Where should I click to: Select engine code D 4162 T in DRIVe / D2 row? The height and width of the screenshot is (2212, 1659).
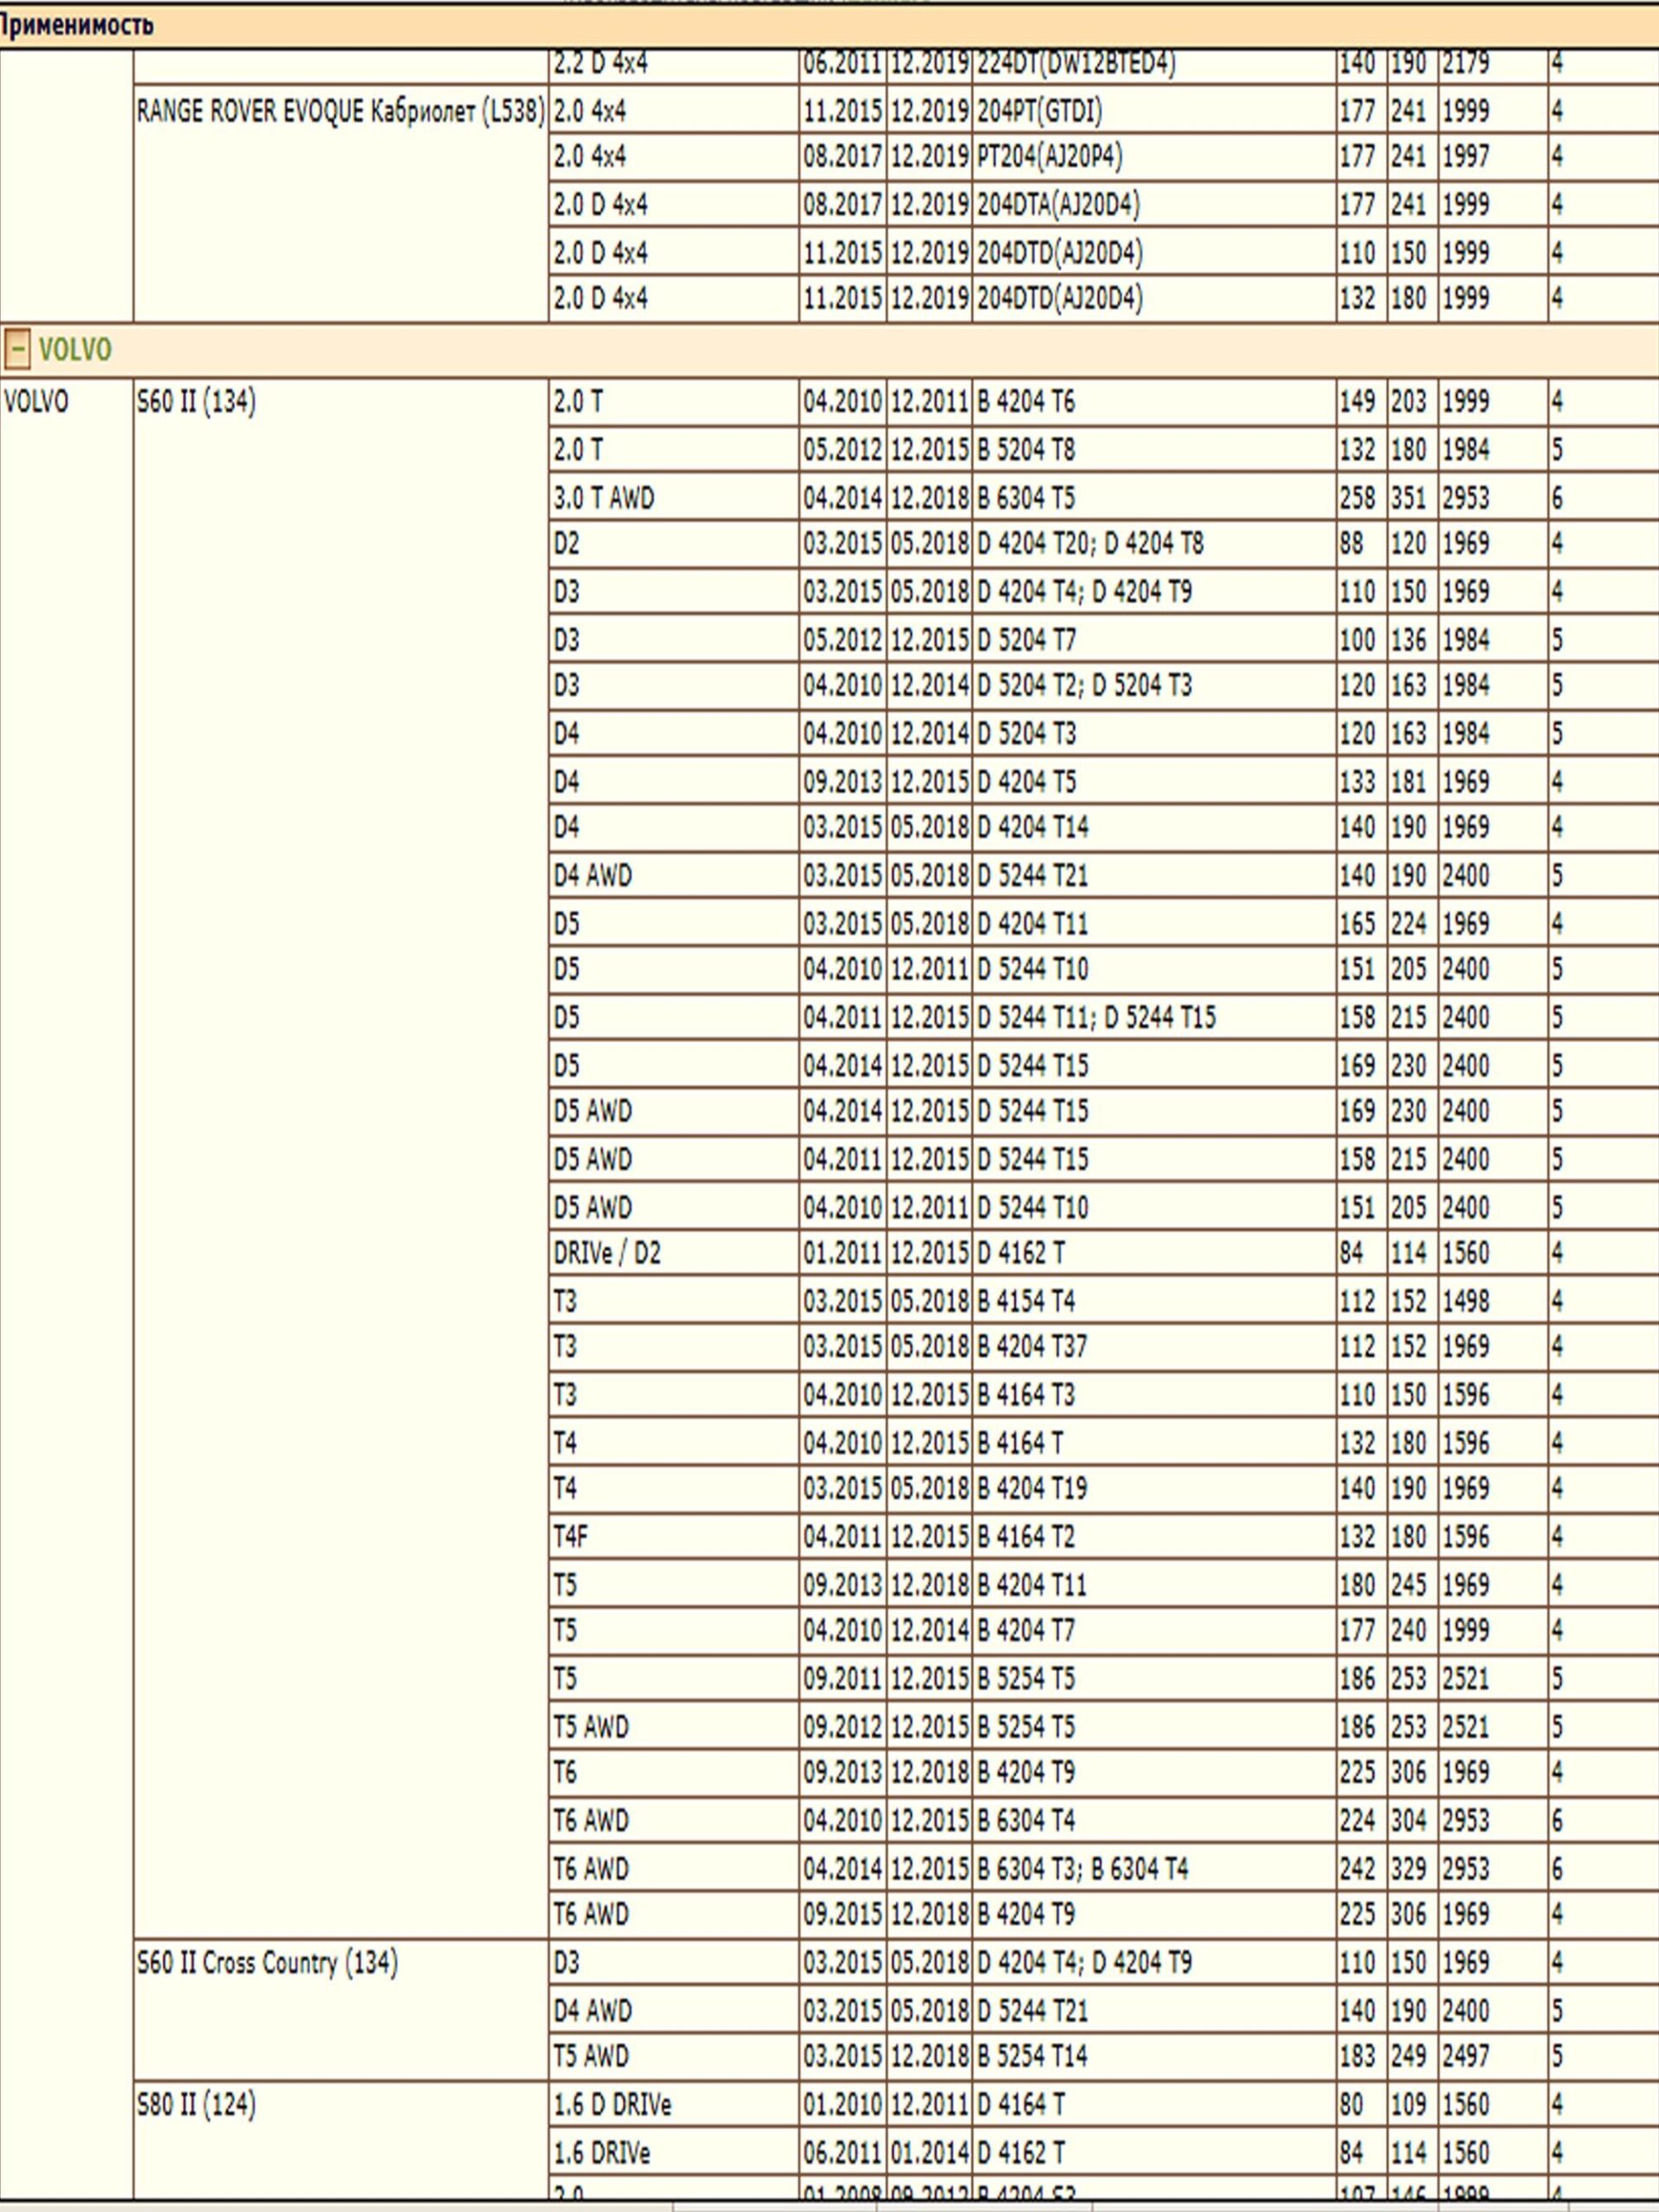pos(1021,1253)
